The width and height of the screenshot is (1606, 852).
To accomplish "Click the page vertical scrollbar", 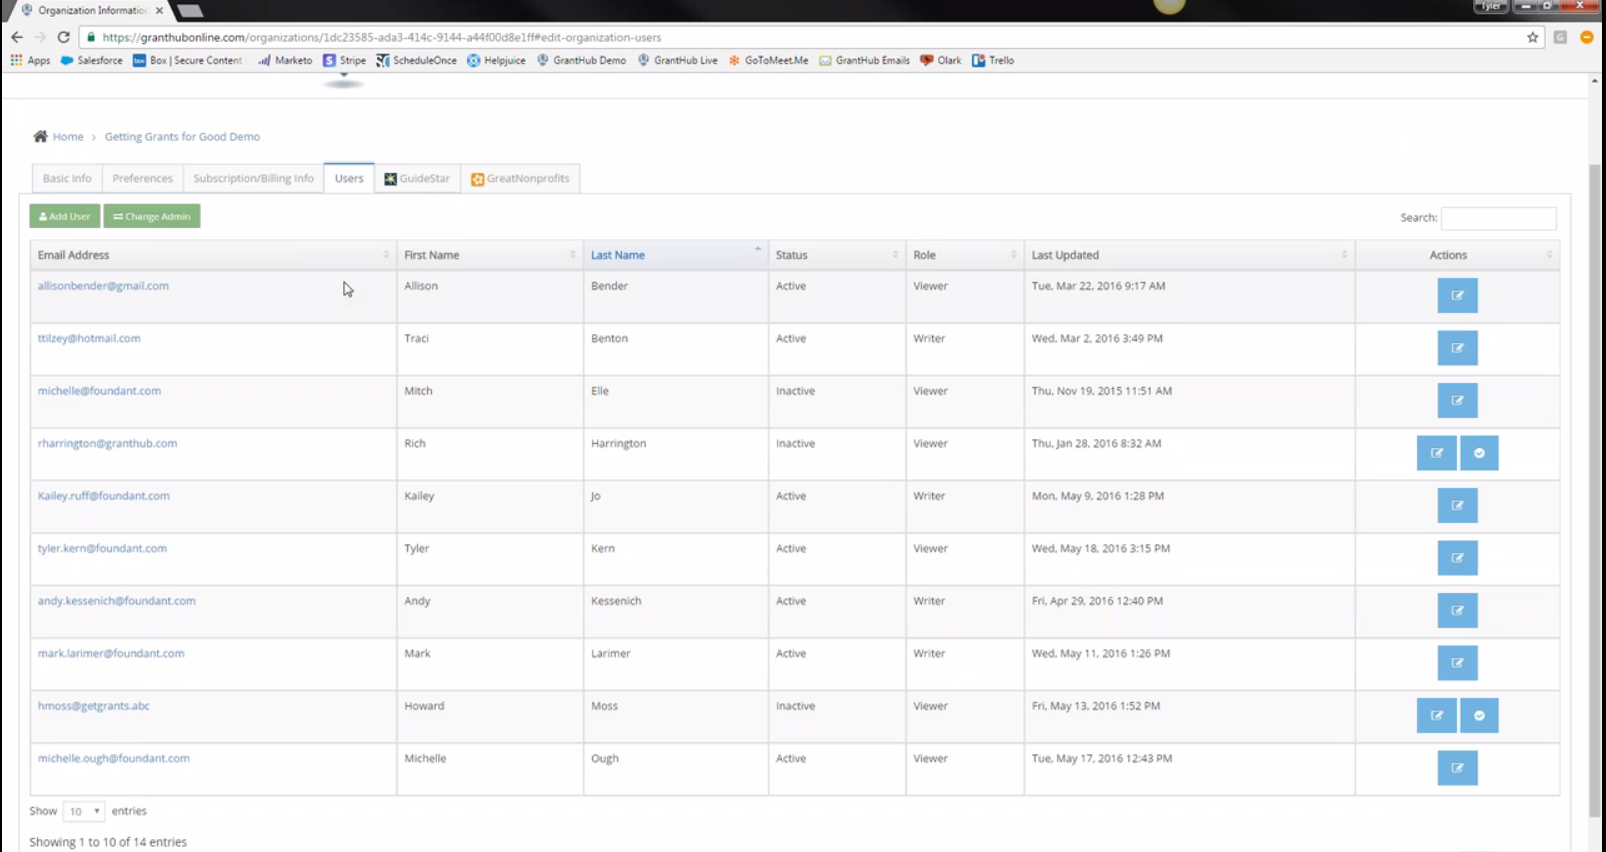I will pyautogui.click(x=1594, y=490).
